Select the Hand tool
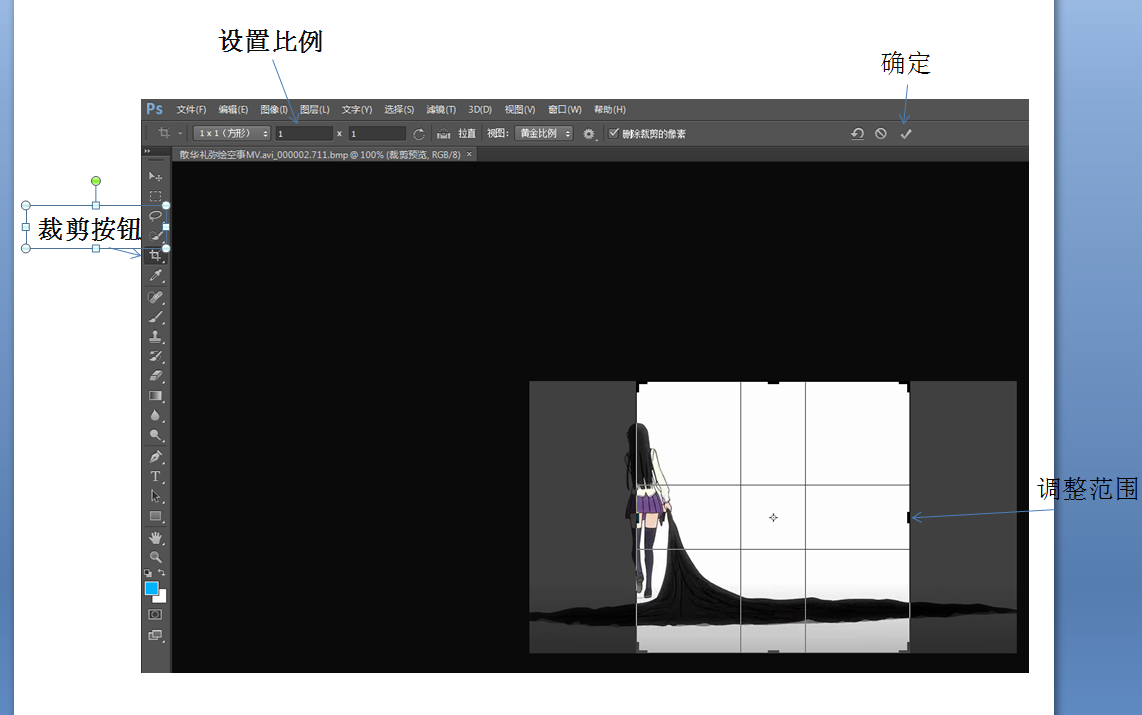Screen dimensions: 1142x715 155,537
